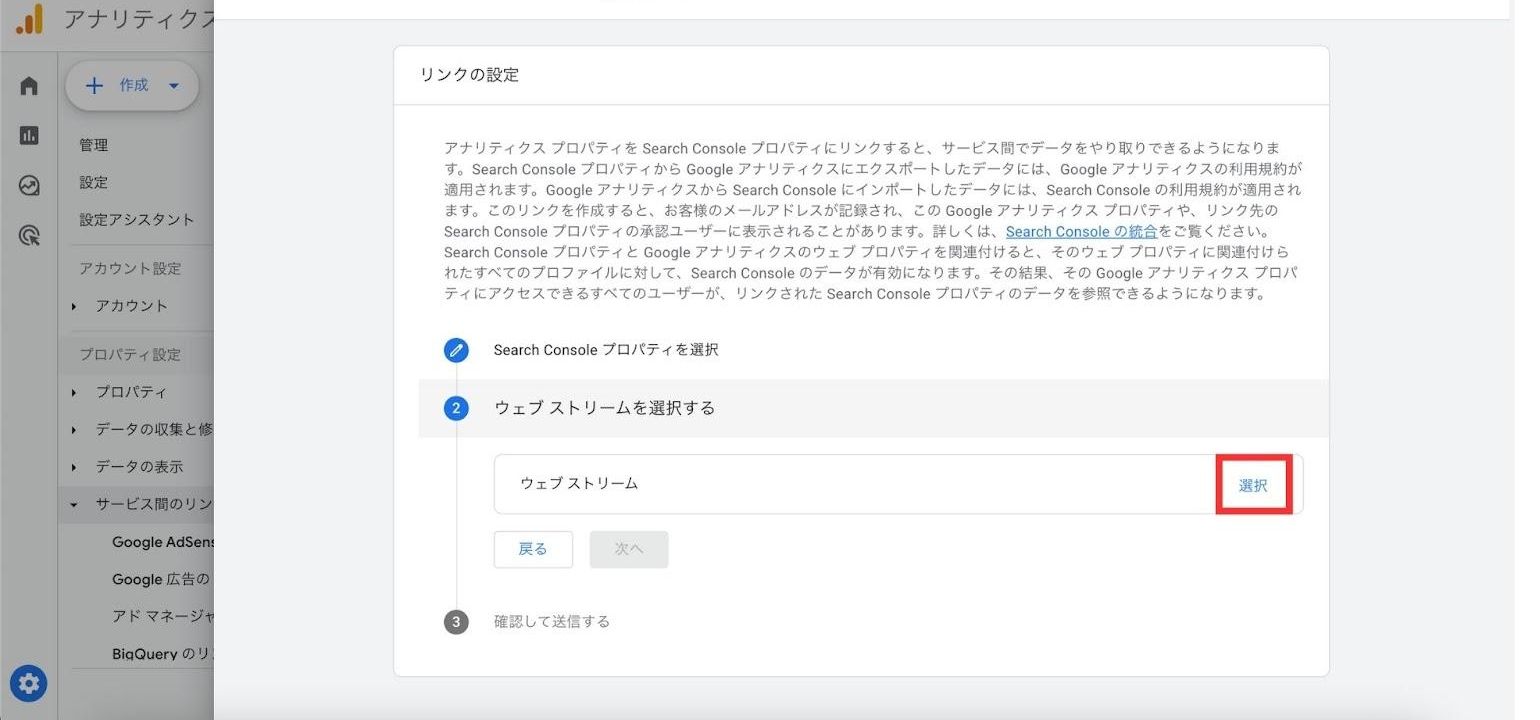The image size is (1540, 720).
Task: Open 設定アシスタント in the sidebar
Action: coord(137,219)
